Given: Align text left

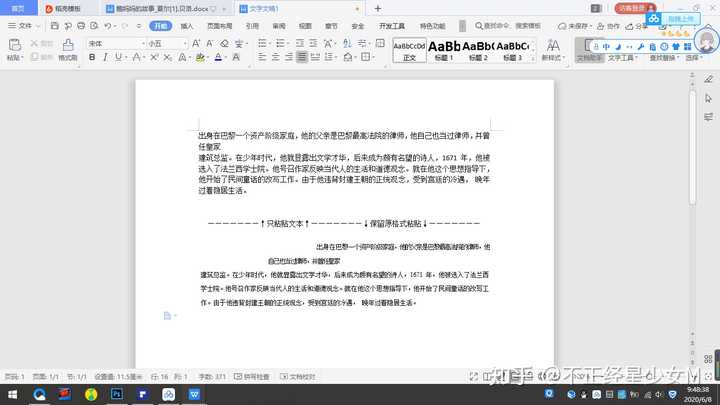Looking at the screenshot, I should (262, 57).
